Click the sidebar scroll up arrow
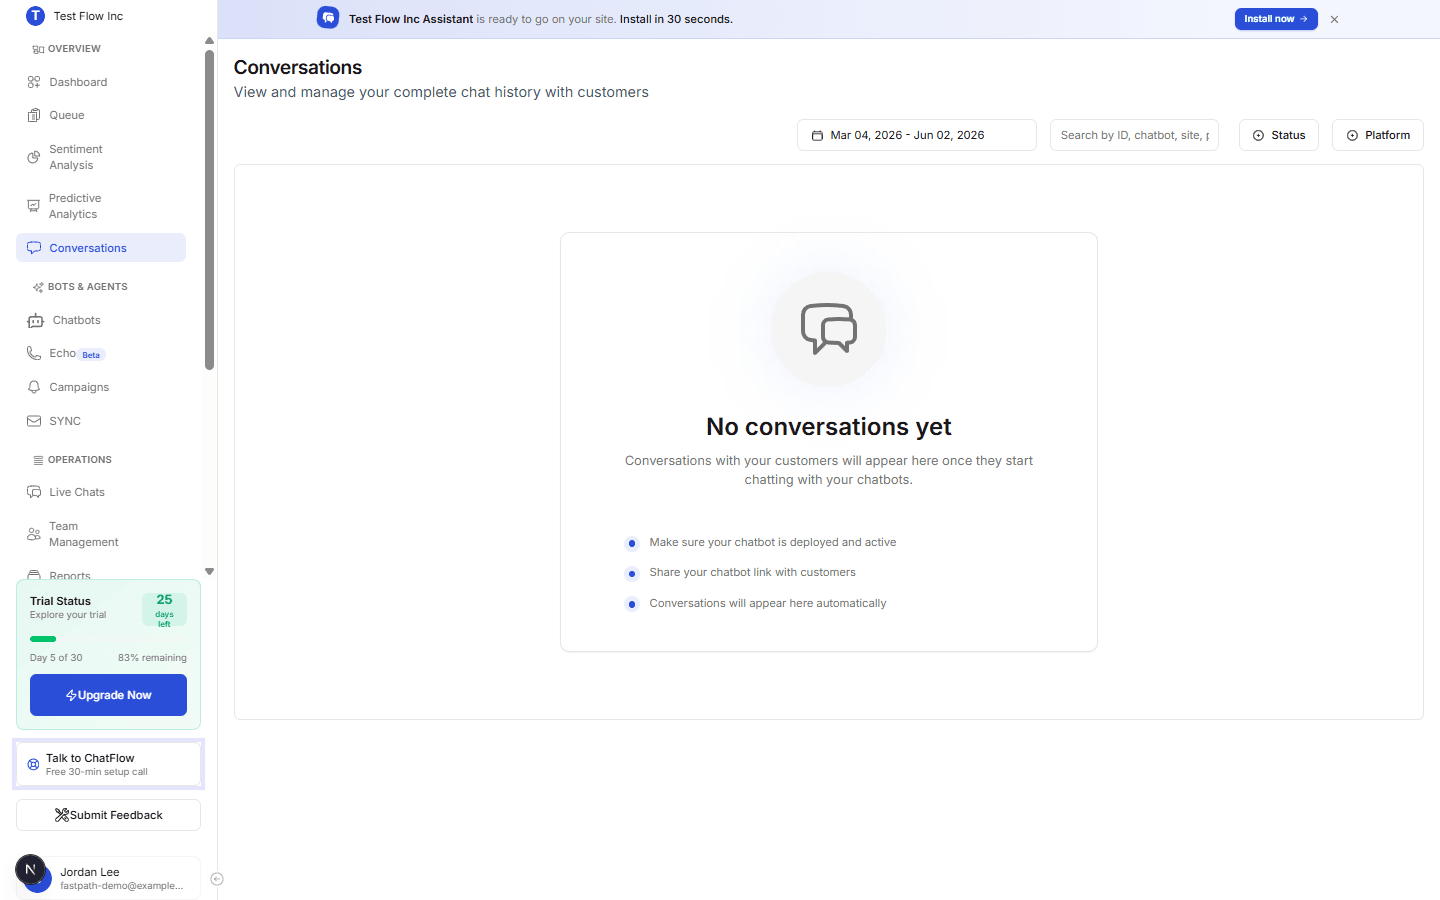This screenshot has height=900, width=1440. [209, 41]
